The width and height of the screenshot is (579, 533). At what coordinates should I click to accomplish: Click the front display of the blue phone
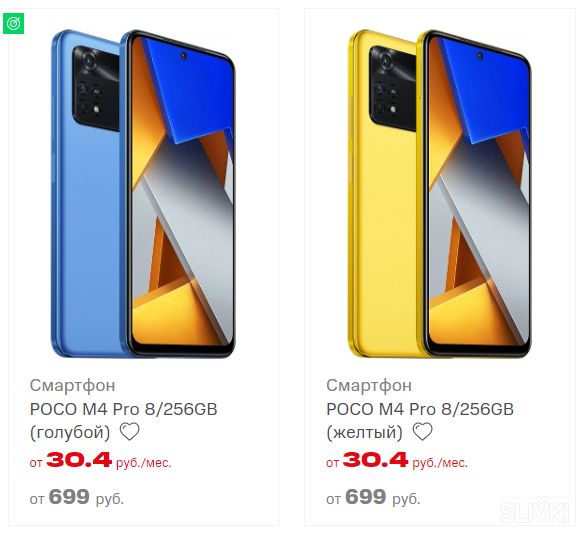click(x=183, y=192)
